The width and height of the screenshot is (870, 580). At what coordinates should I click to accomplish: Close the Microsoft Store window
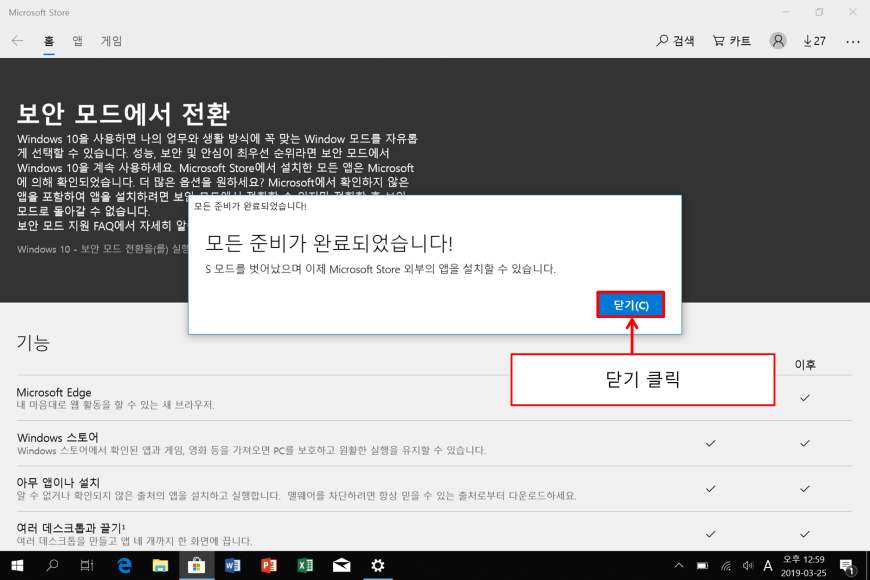[853, 12]
